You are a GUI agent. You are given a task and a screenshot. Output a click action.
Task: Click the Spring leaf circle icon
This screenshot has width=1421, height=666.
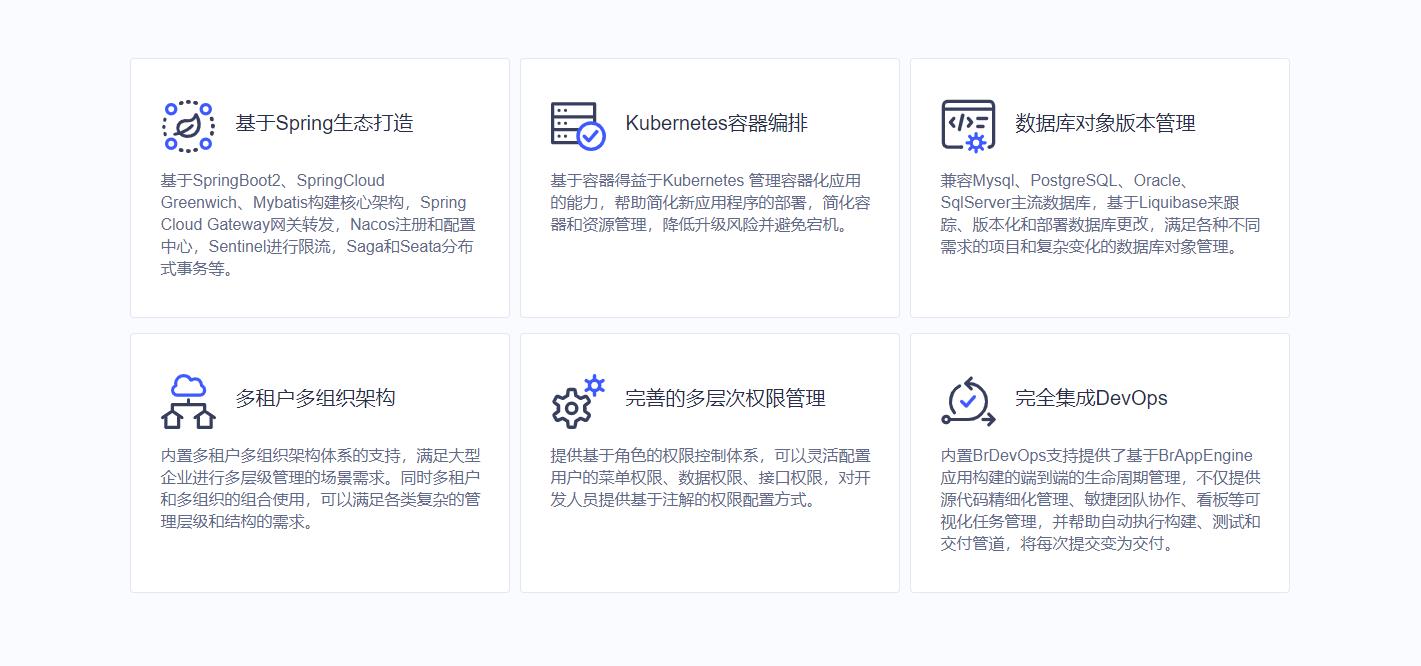188,126
